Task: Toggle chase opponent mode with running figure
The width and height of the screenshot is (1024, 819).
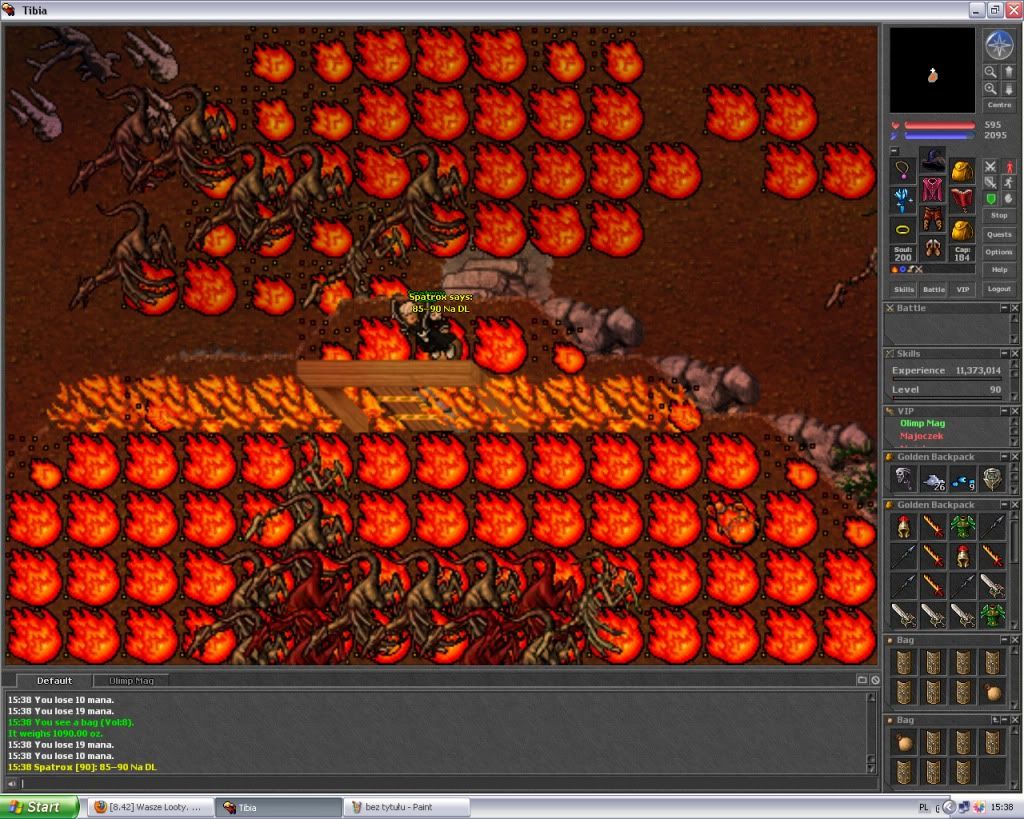Action: [1008, 183]
